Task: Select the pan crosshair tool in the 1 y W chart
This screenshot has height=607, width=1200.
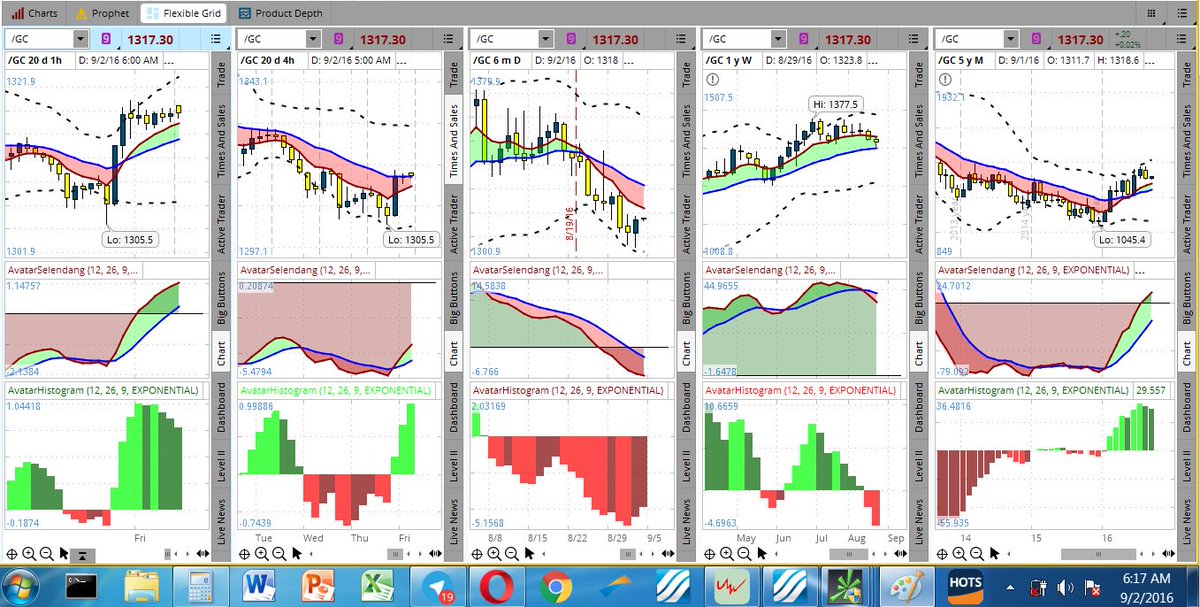Action: click(709, 553)
